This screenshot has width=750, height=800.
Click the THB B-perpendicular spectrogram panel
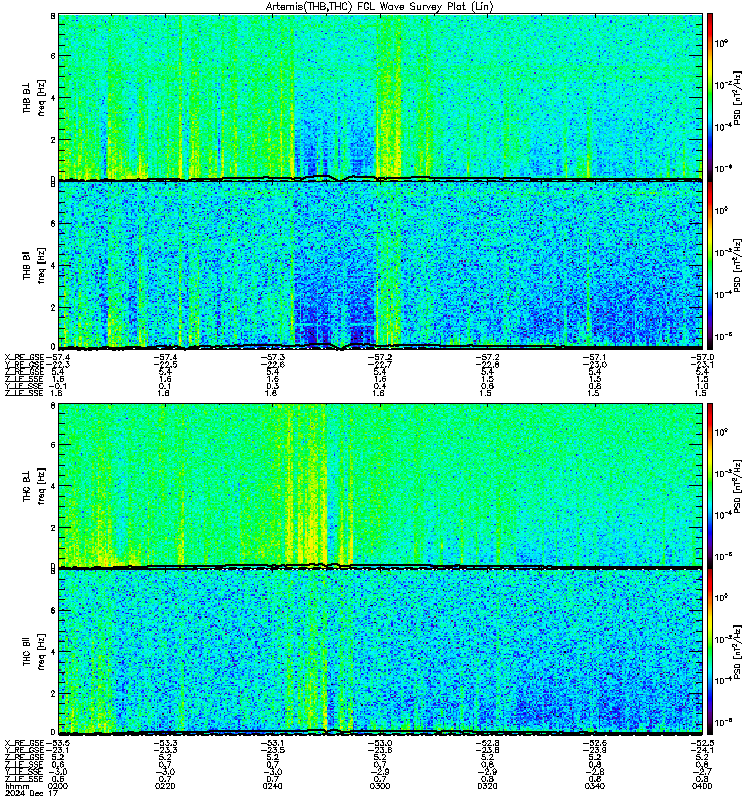point(380,97)
